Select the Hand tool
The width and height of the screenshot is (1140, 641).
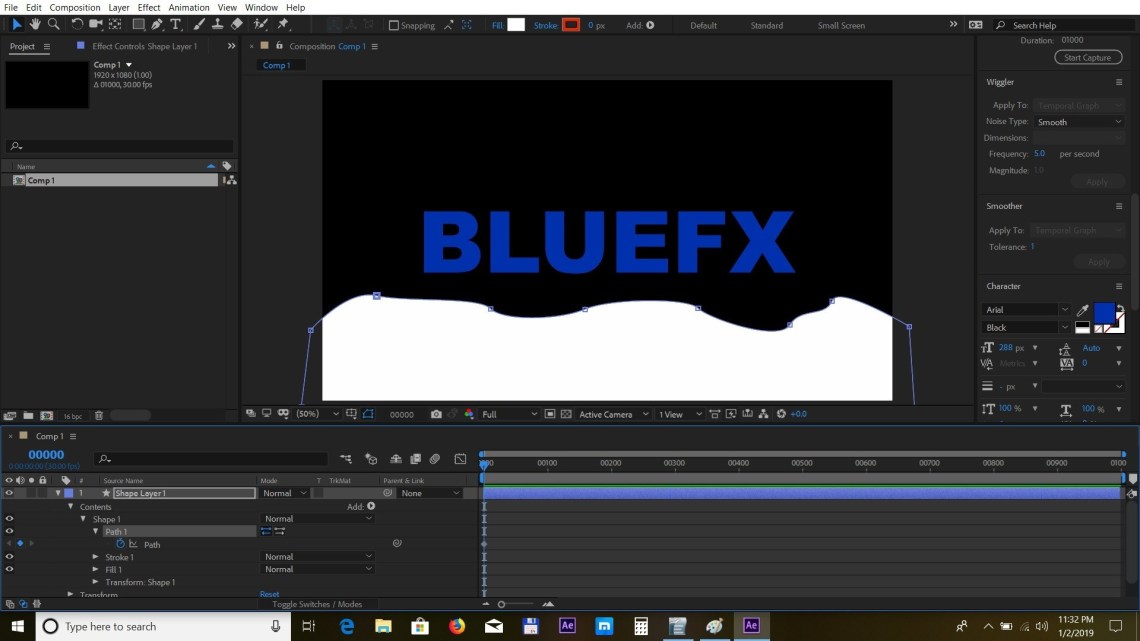click(x=34, y=25)
